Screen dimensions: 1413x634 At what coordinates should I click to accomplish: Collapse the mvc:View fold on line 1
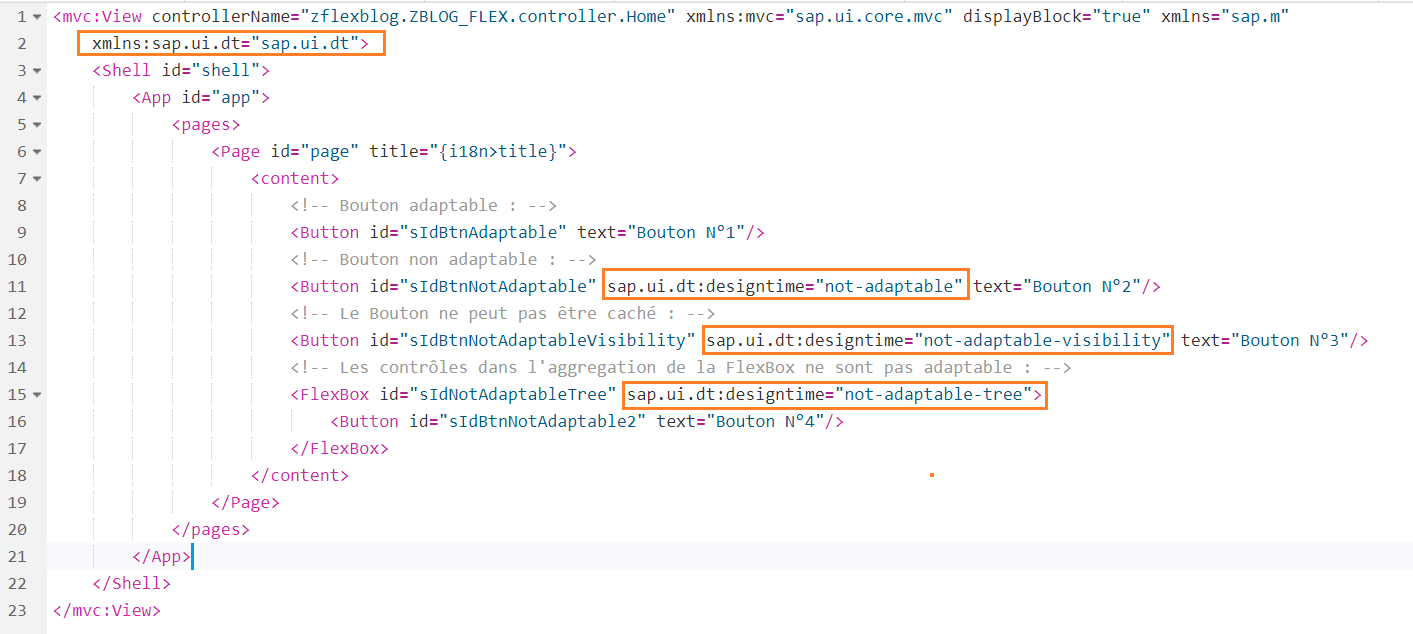tap(37, 17)
